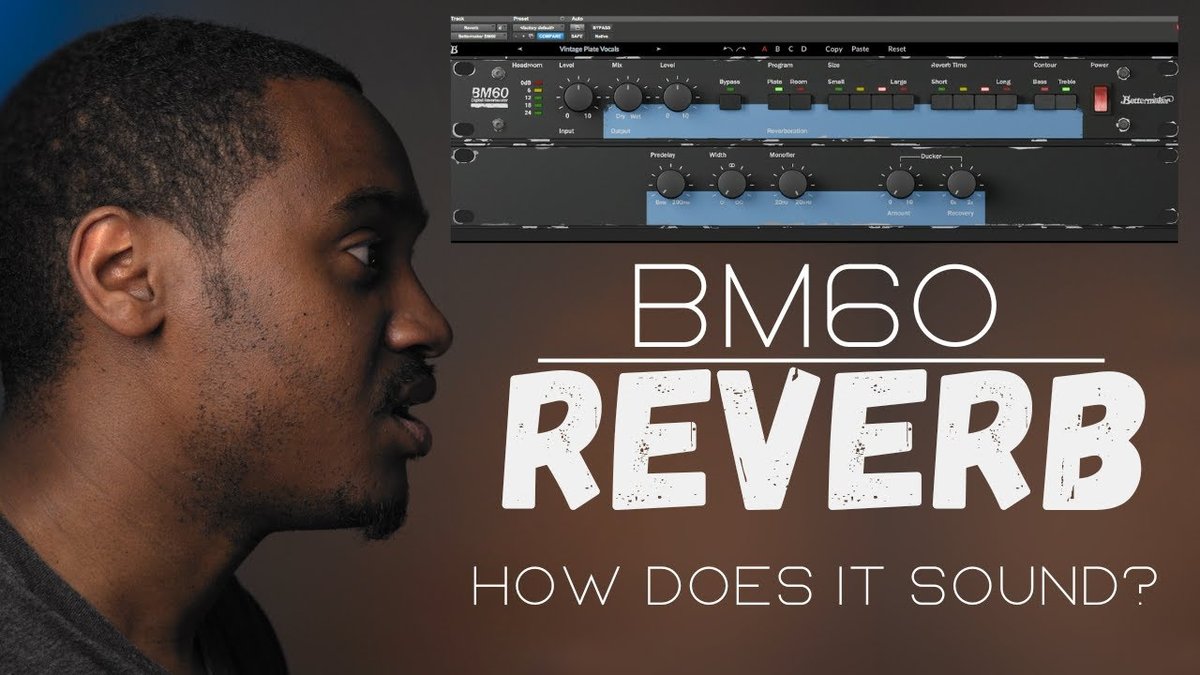Toggle the Treble contour button
The width and height of the screenshot is (1200, 675).
point(1066,101)
